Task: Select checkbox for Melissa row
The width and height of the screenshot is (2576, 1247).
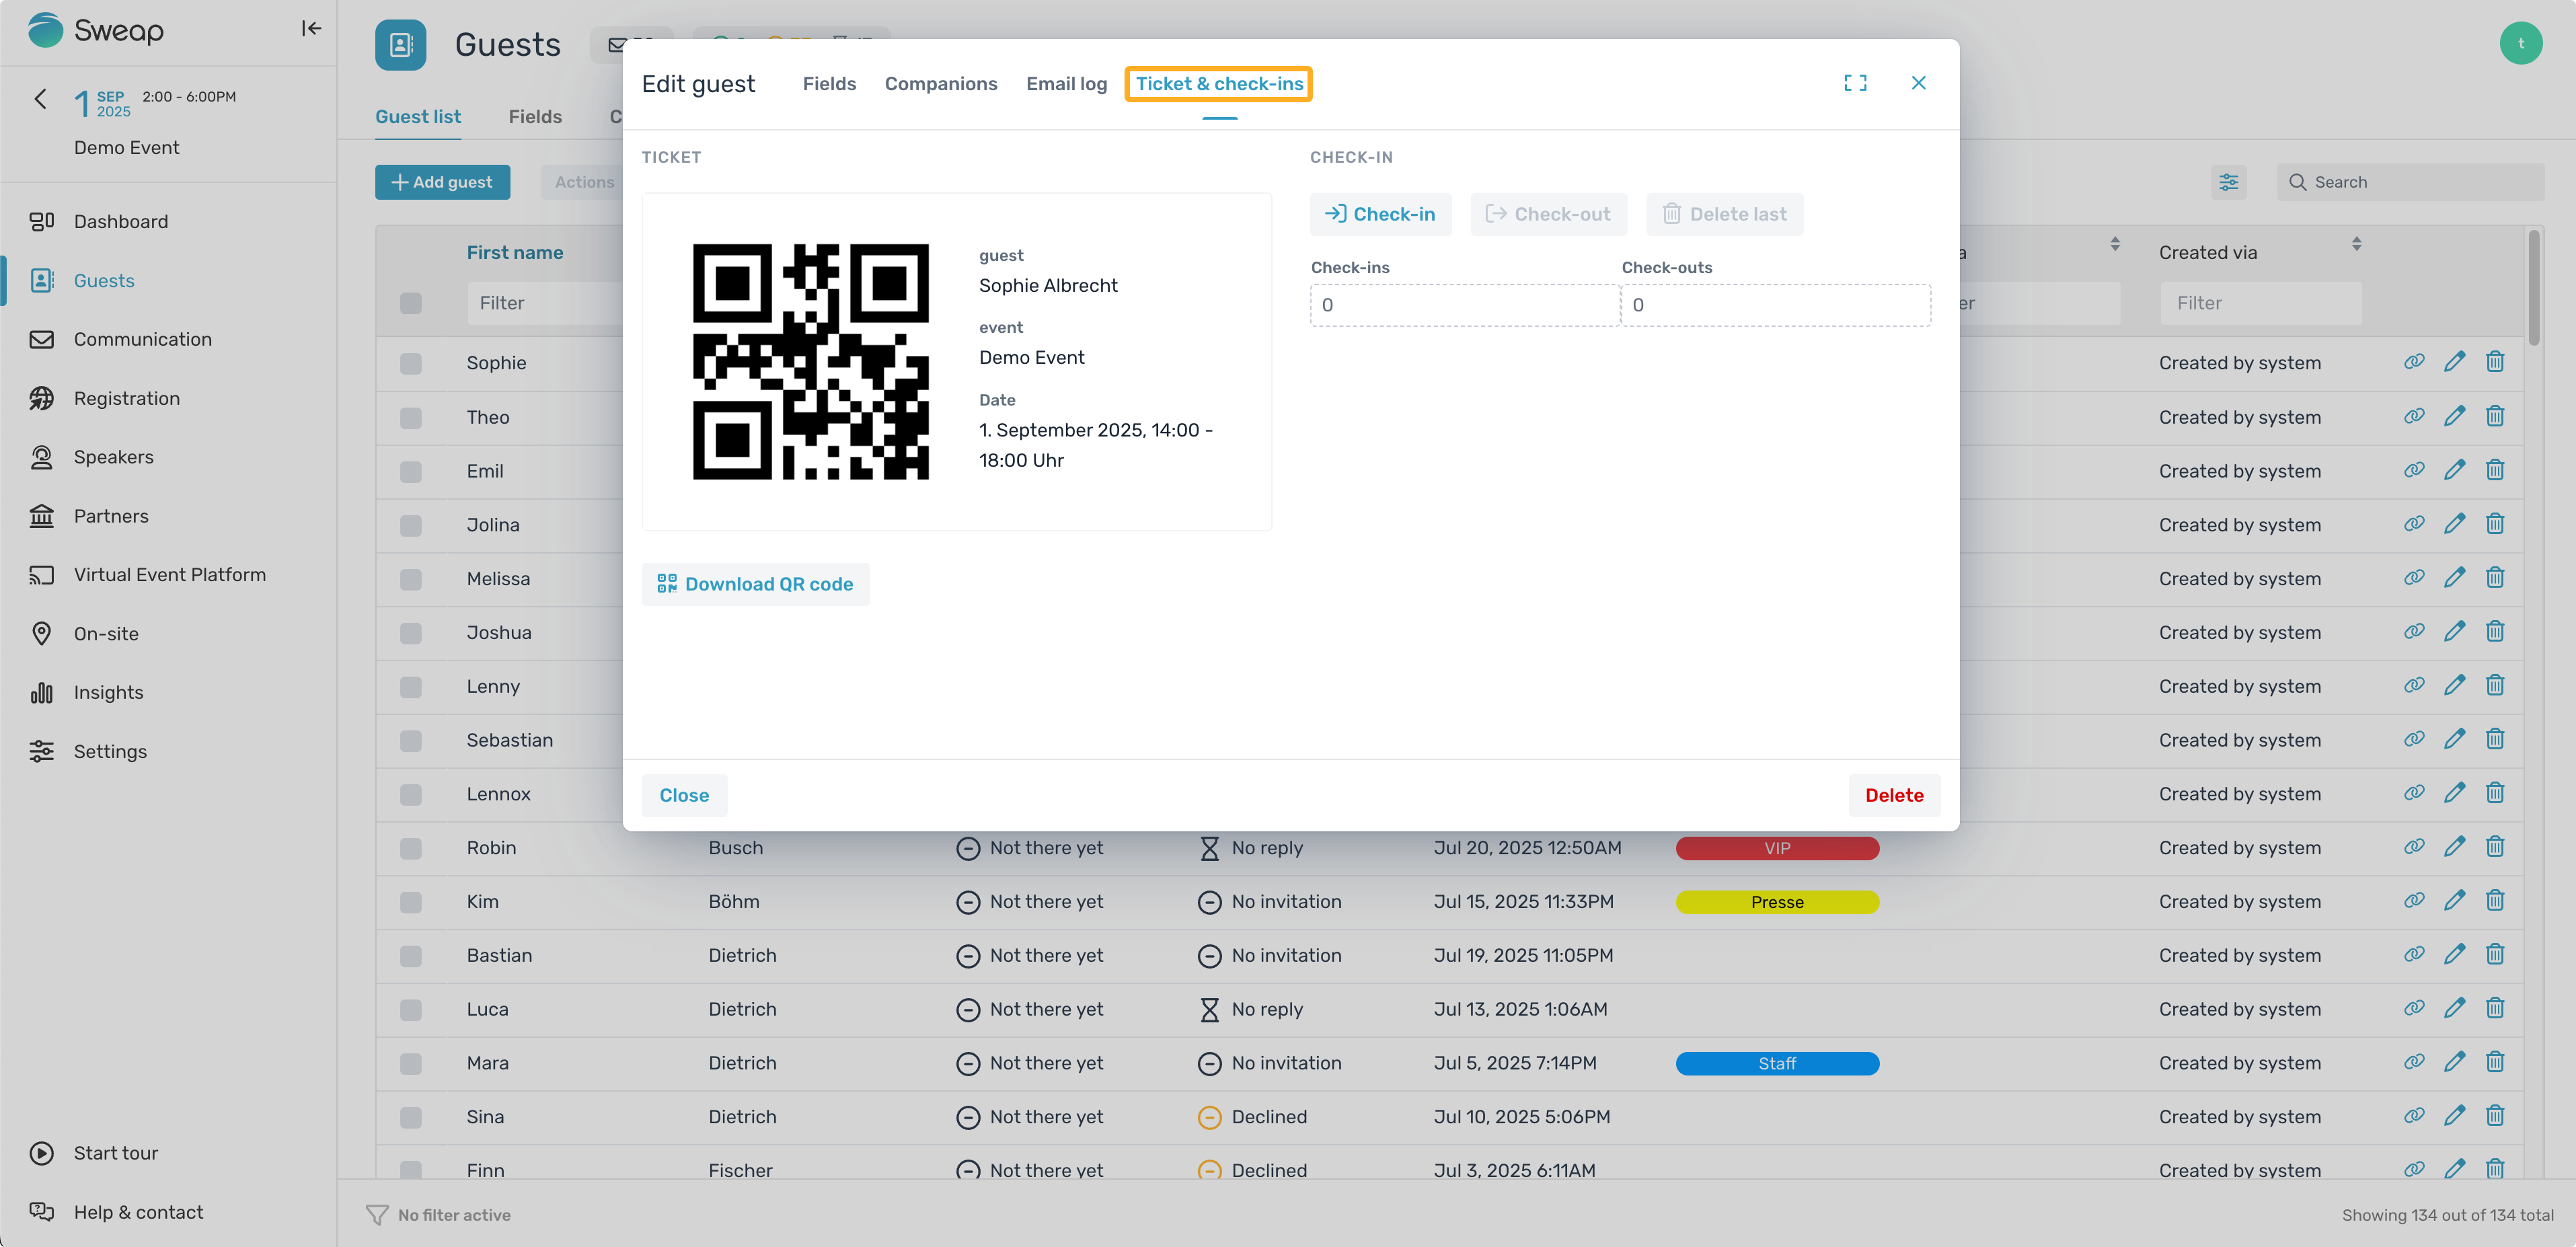Action: coord(410,579)
